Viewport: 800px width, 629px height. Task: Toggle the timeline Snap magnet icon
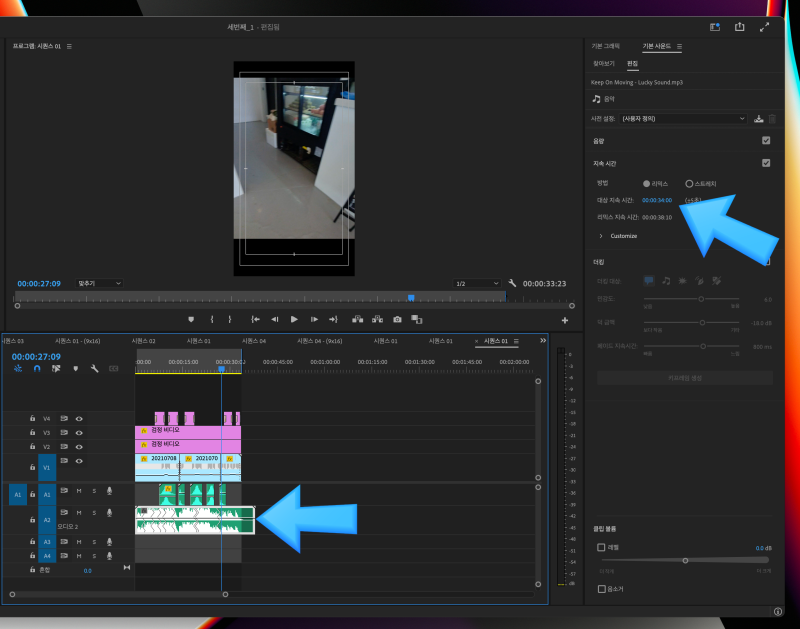coord(37,368)
